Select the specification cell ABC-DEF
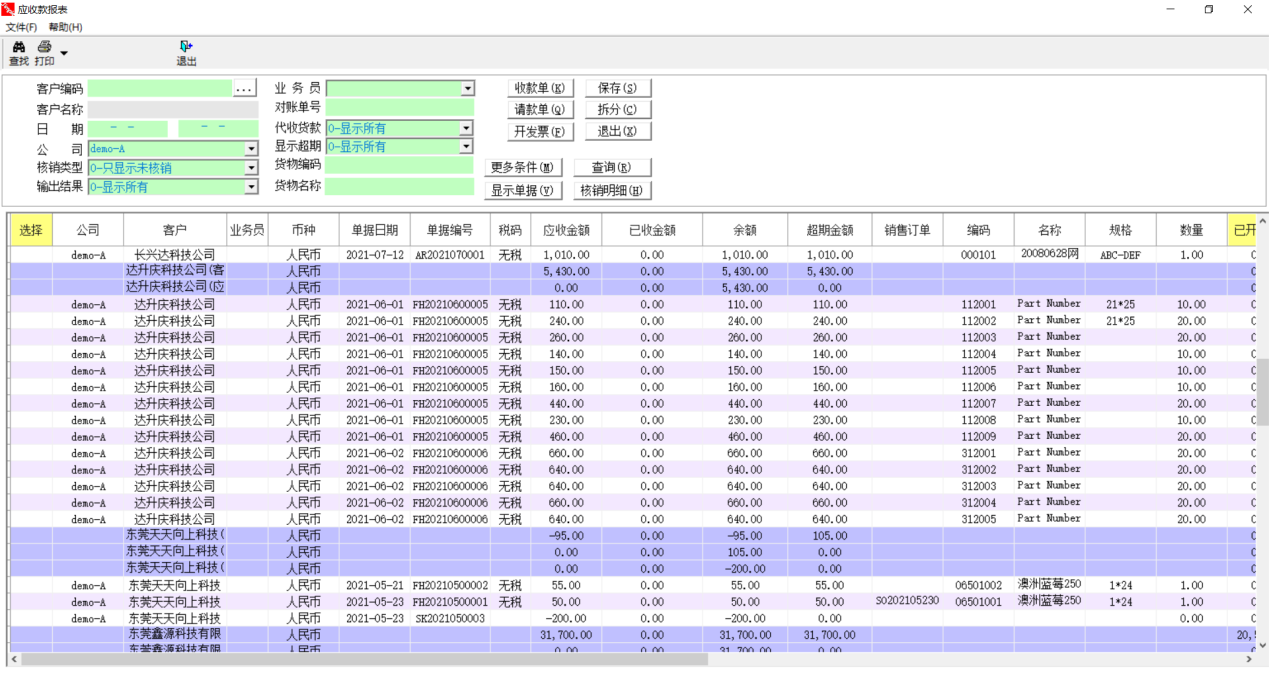The height and width of the screenshot is (681, 1269). (x=1121, y=255)
